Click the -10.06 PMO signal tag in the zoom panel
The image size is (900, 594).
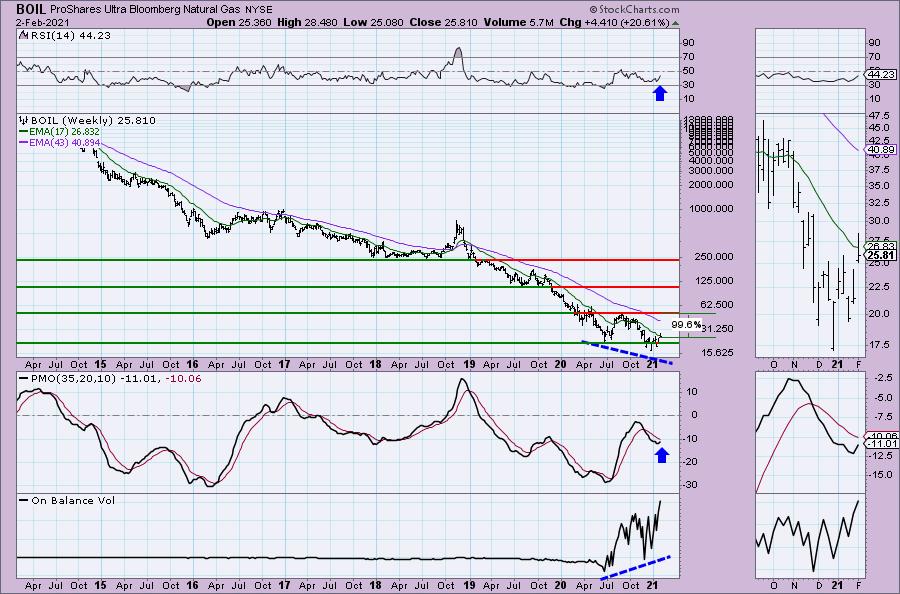pos(882,436)
